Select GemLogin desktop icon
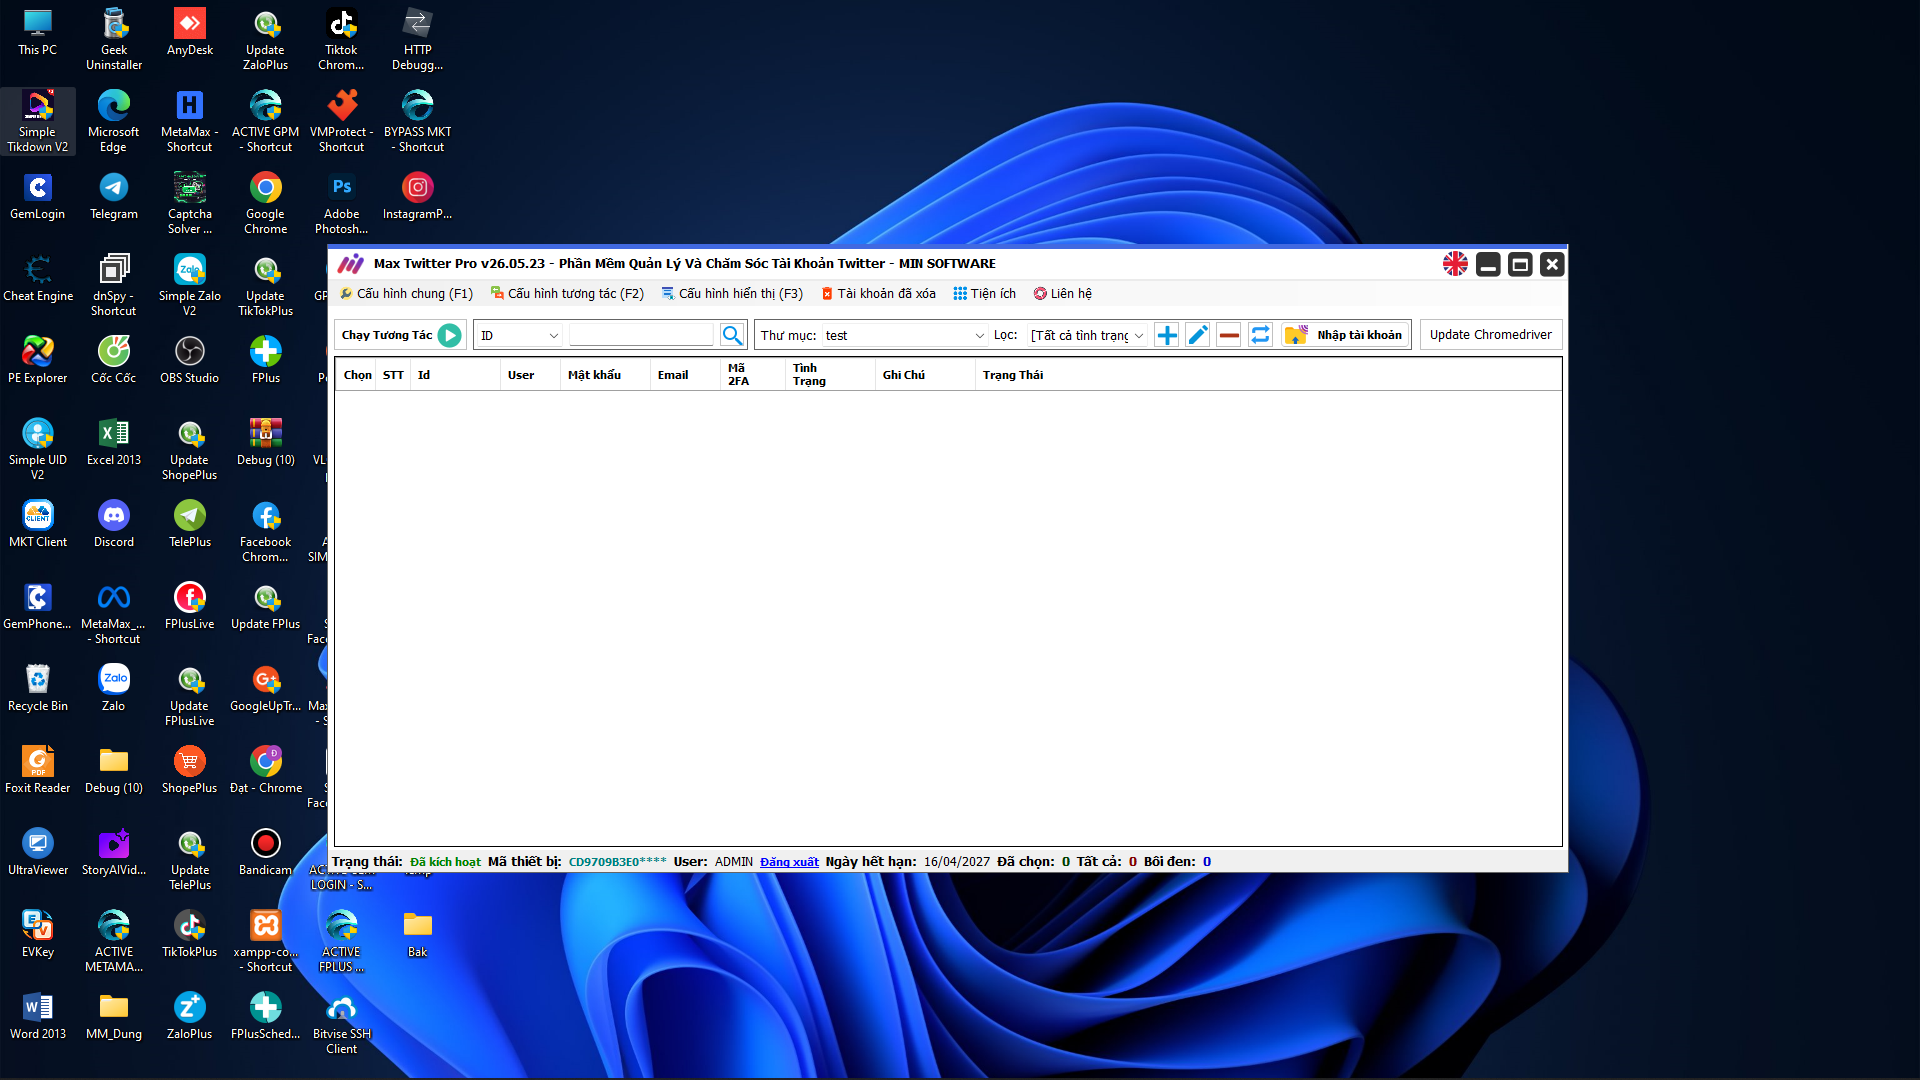 click(38, 196)
